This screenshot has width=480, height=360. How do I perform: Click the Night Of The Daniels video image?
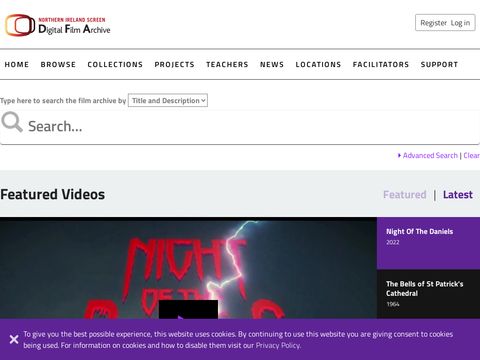tap(188, 268)
